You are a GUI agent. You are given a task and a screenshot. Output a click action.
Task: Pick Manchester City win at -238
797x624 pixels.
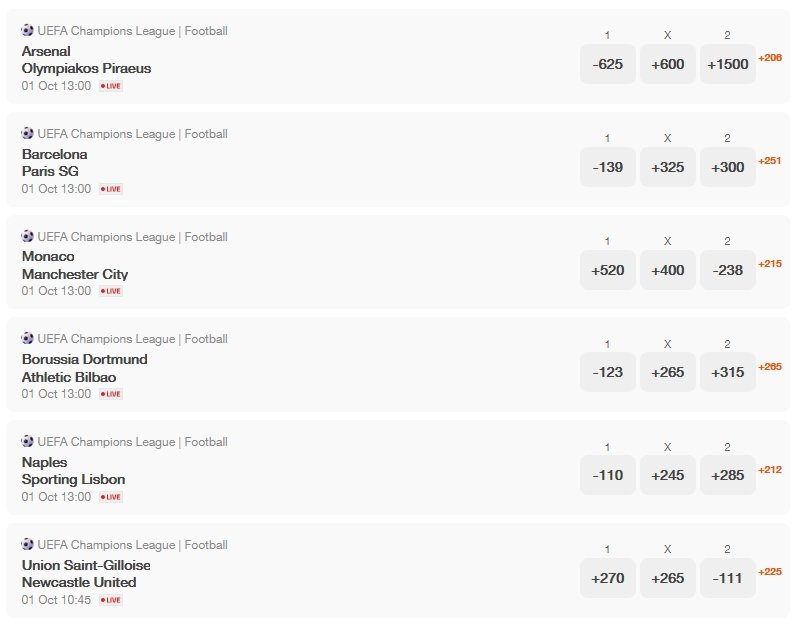[727, 270]
